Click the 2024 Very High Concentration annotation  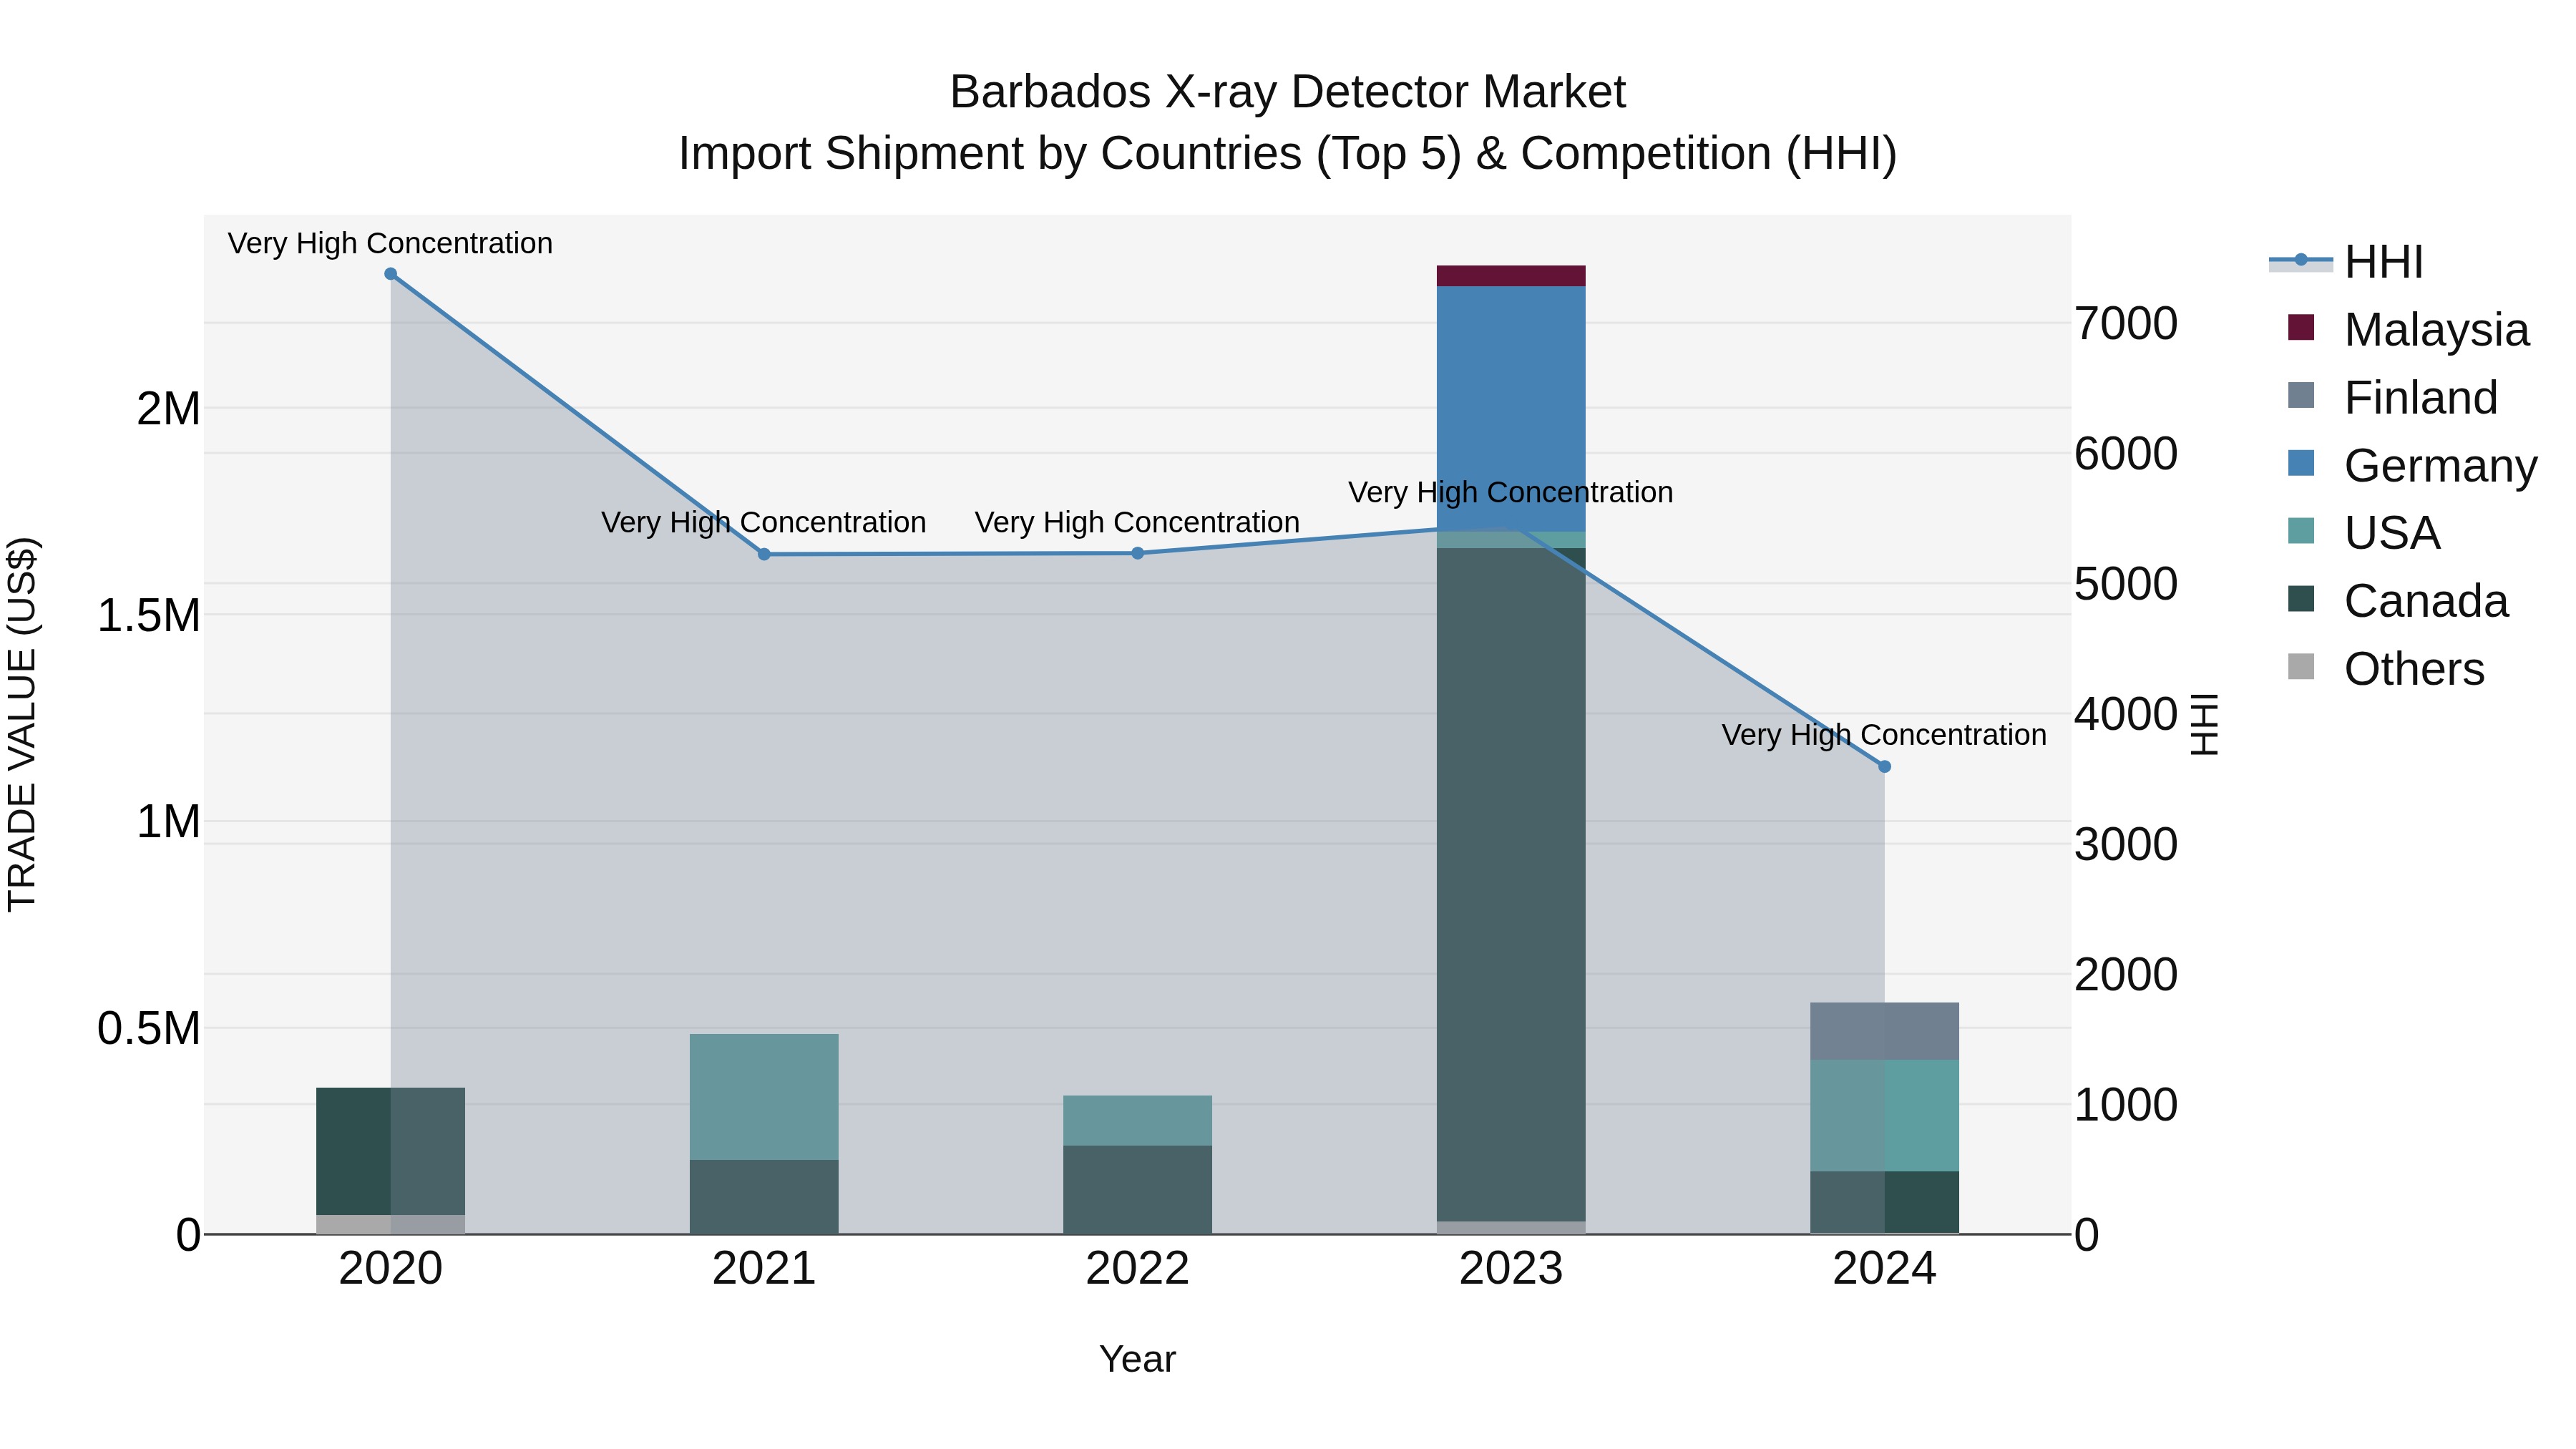(1884, 735)
